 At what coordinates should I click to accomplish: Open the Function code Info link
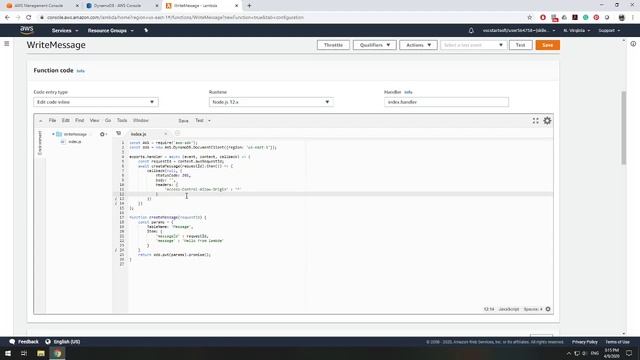(80, 71)
